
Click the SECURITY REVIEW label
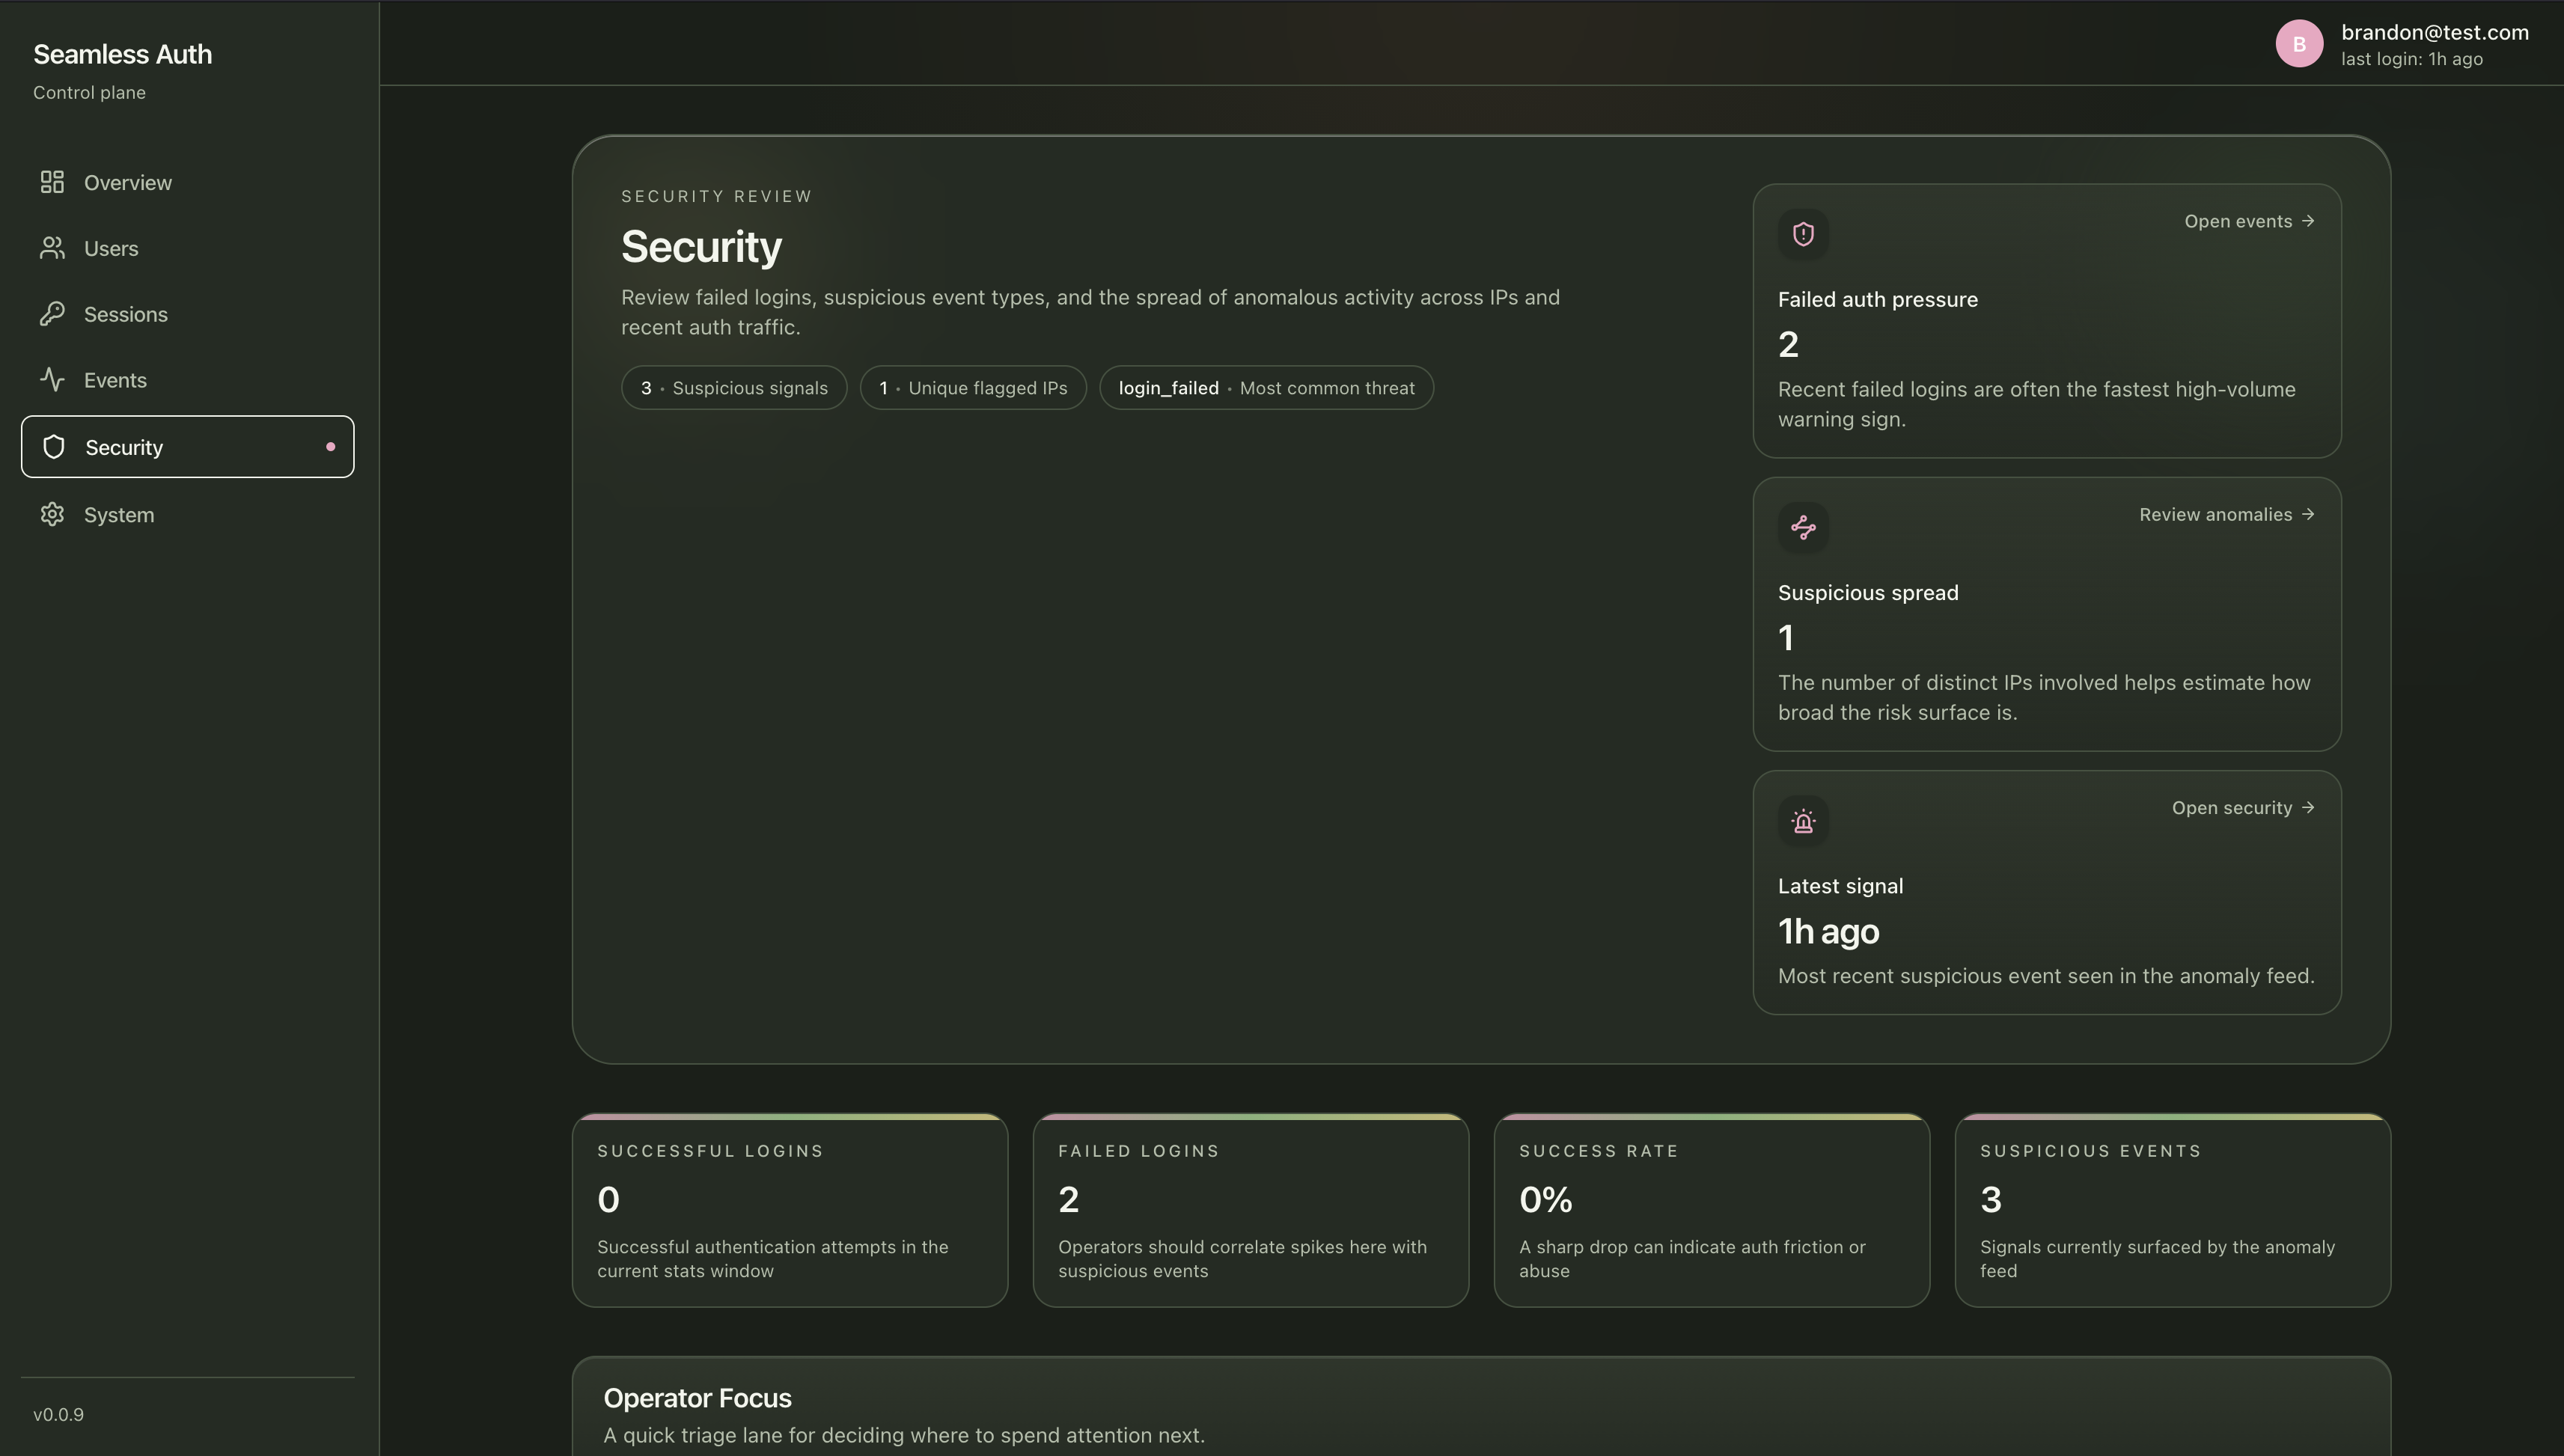[716, 196]
